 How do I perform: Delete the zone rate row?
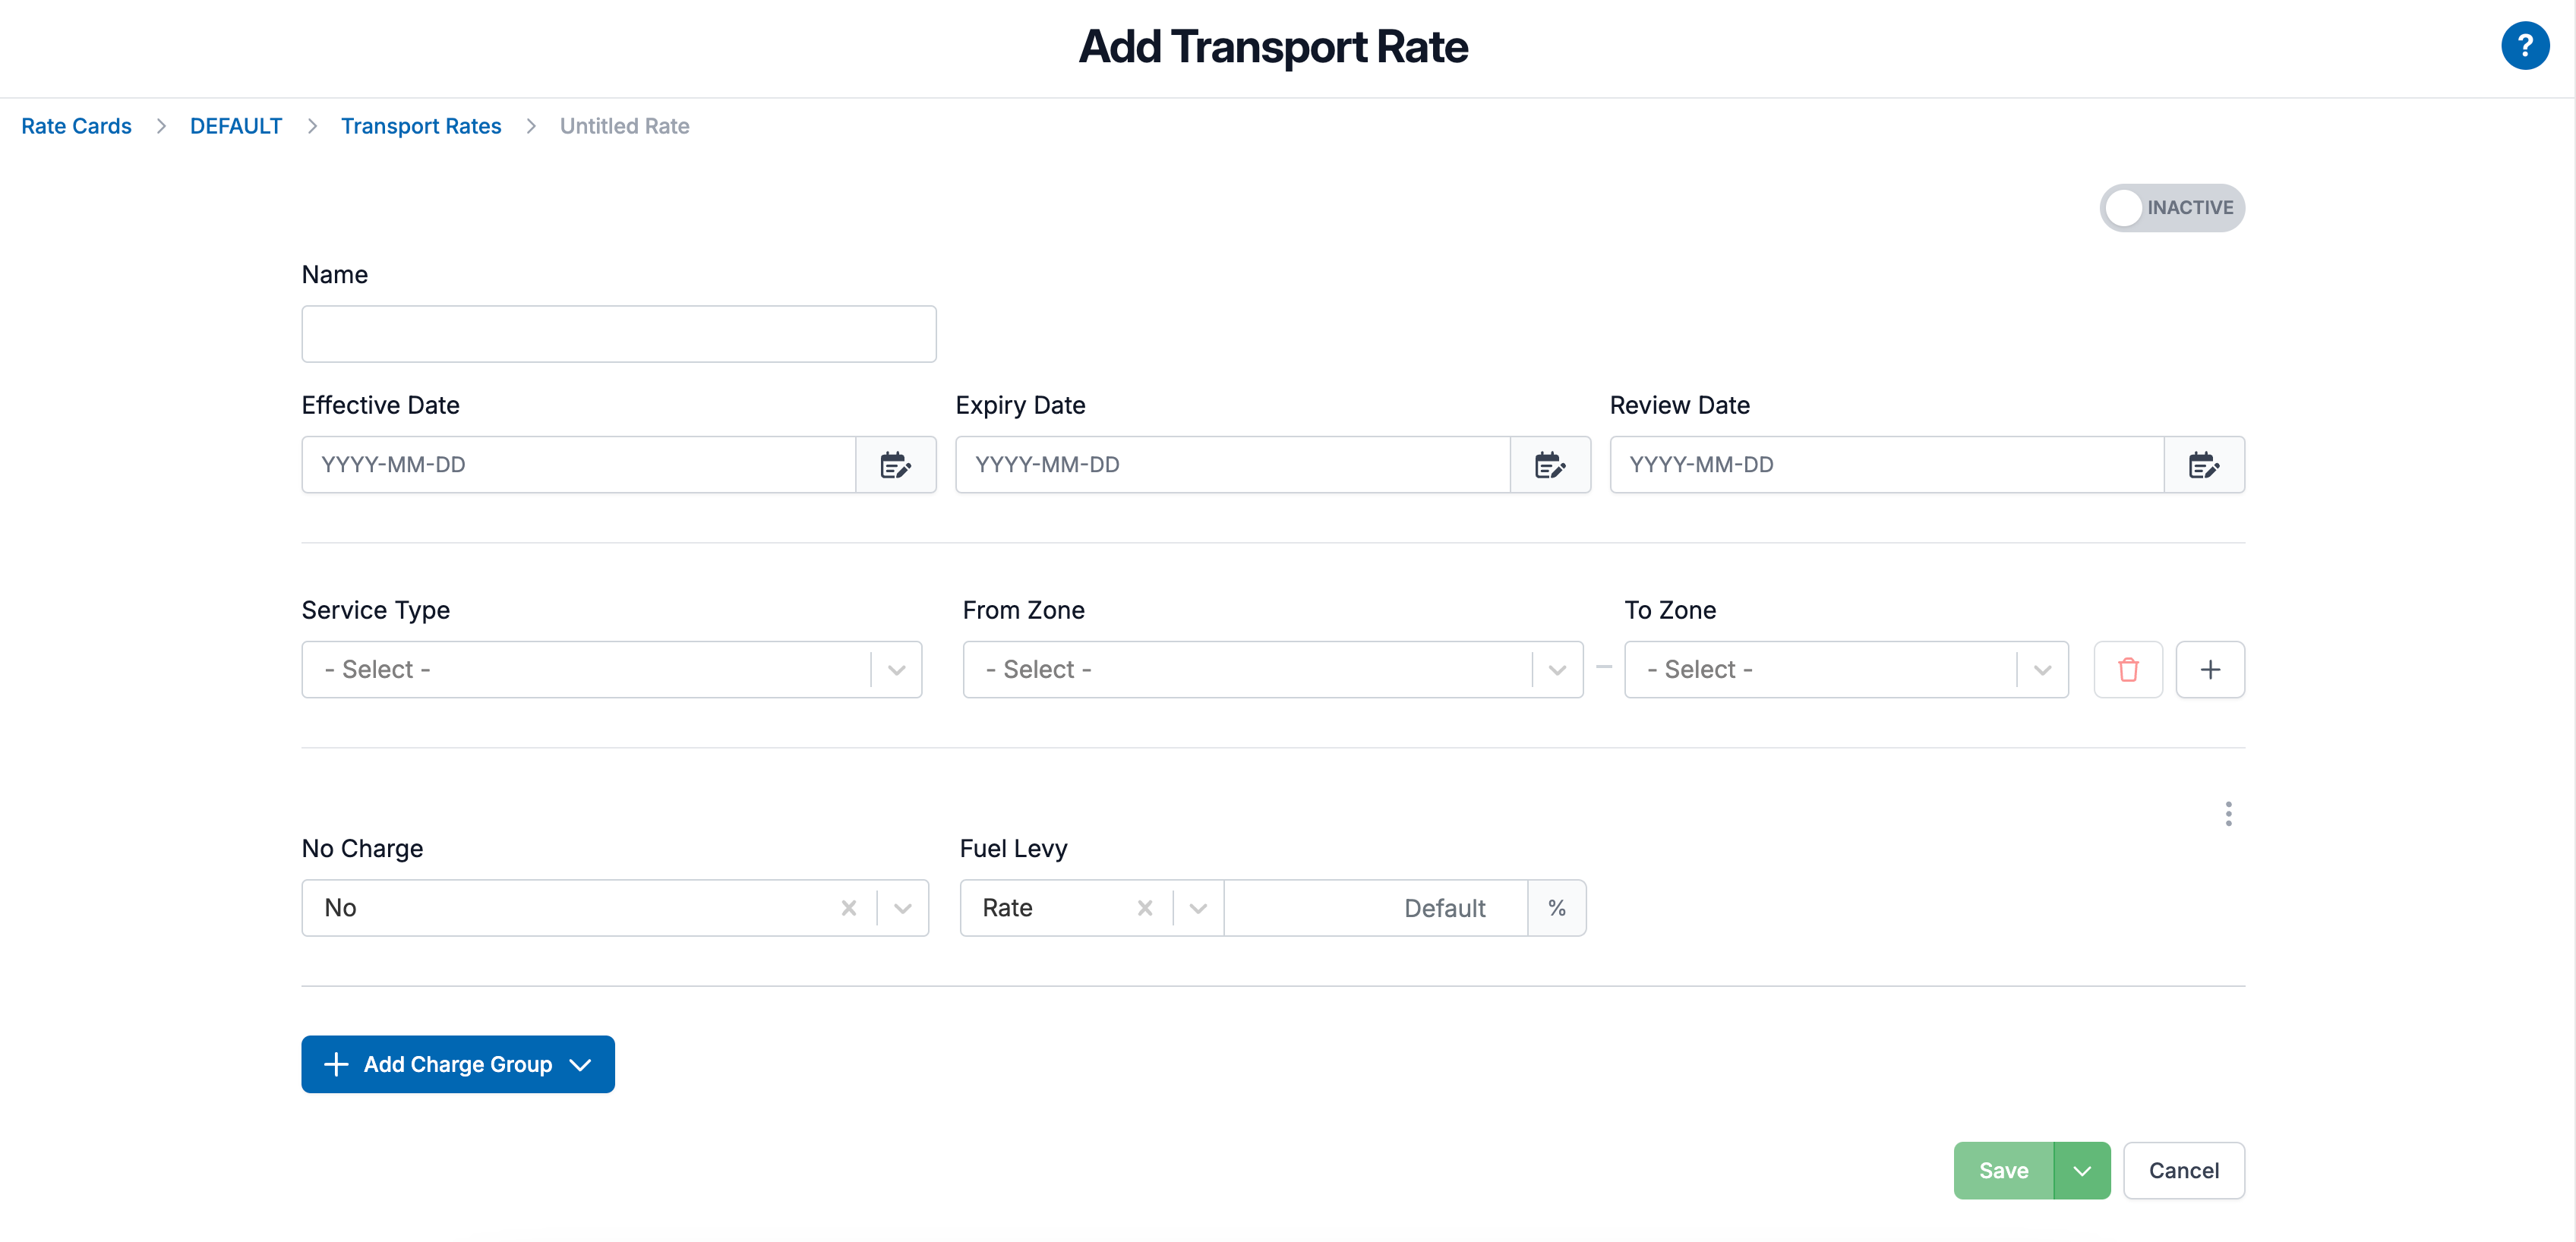point(2128,669)
